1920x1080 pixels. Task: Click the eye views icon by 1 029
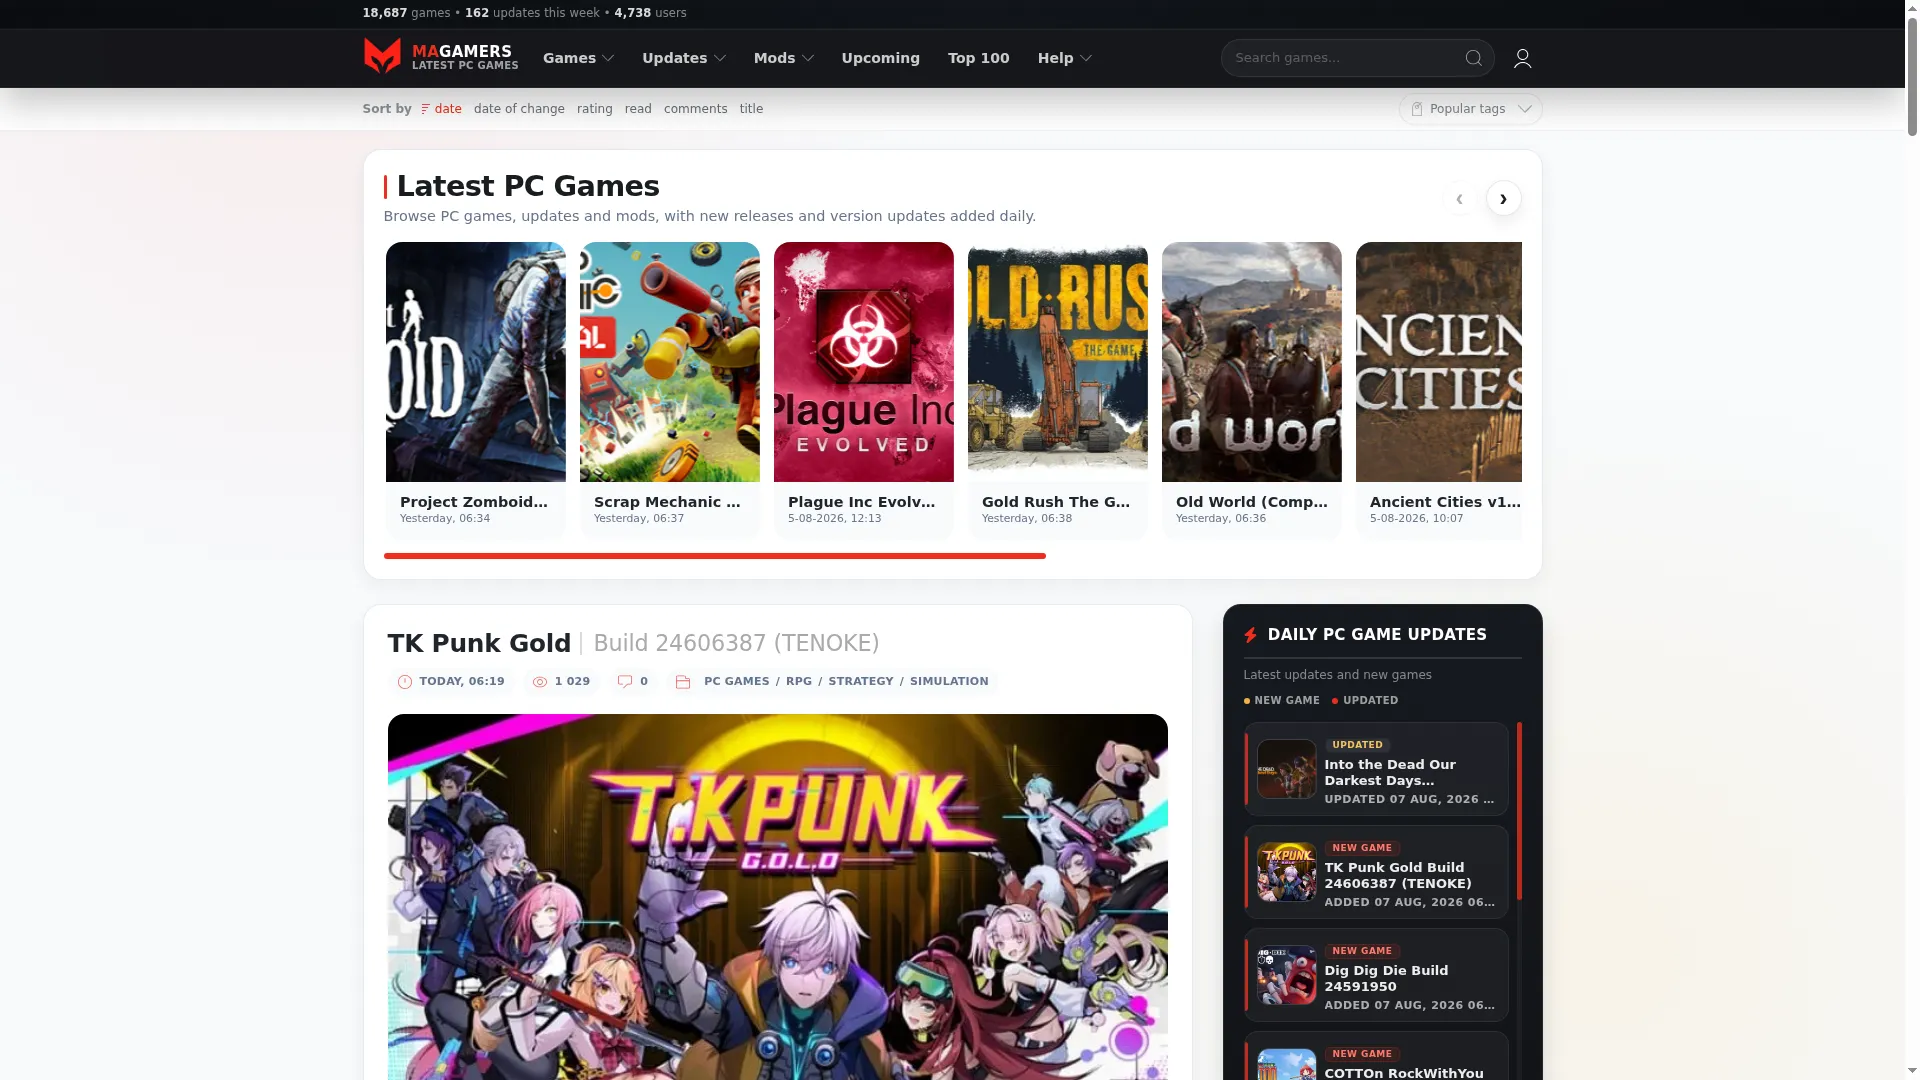point(540,682)
